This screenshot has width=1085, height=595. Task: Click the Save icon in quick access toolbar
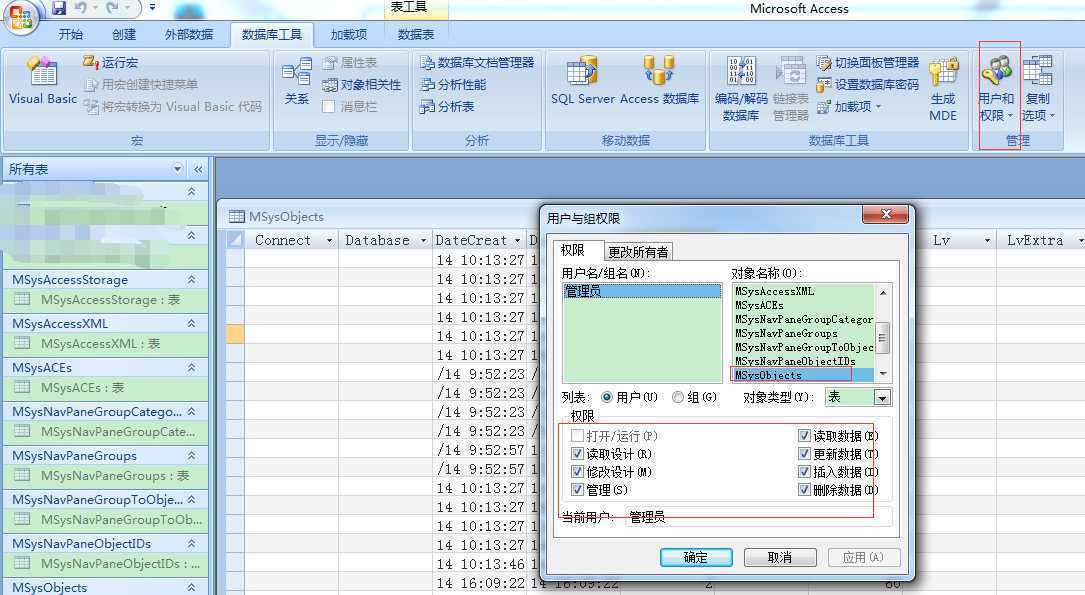point(59,8)
